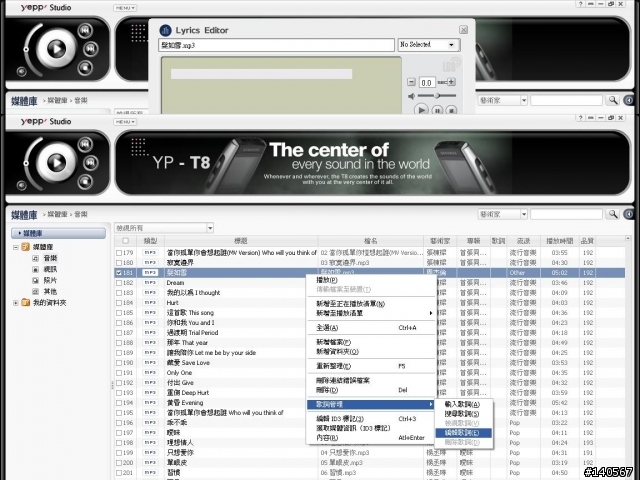Select 照片 photo node in library tree
Screen dimensions: 640x480
pos(50,280)
